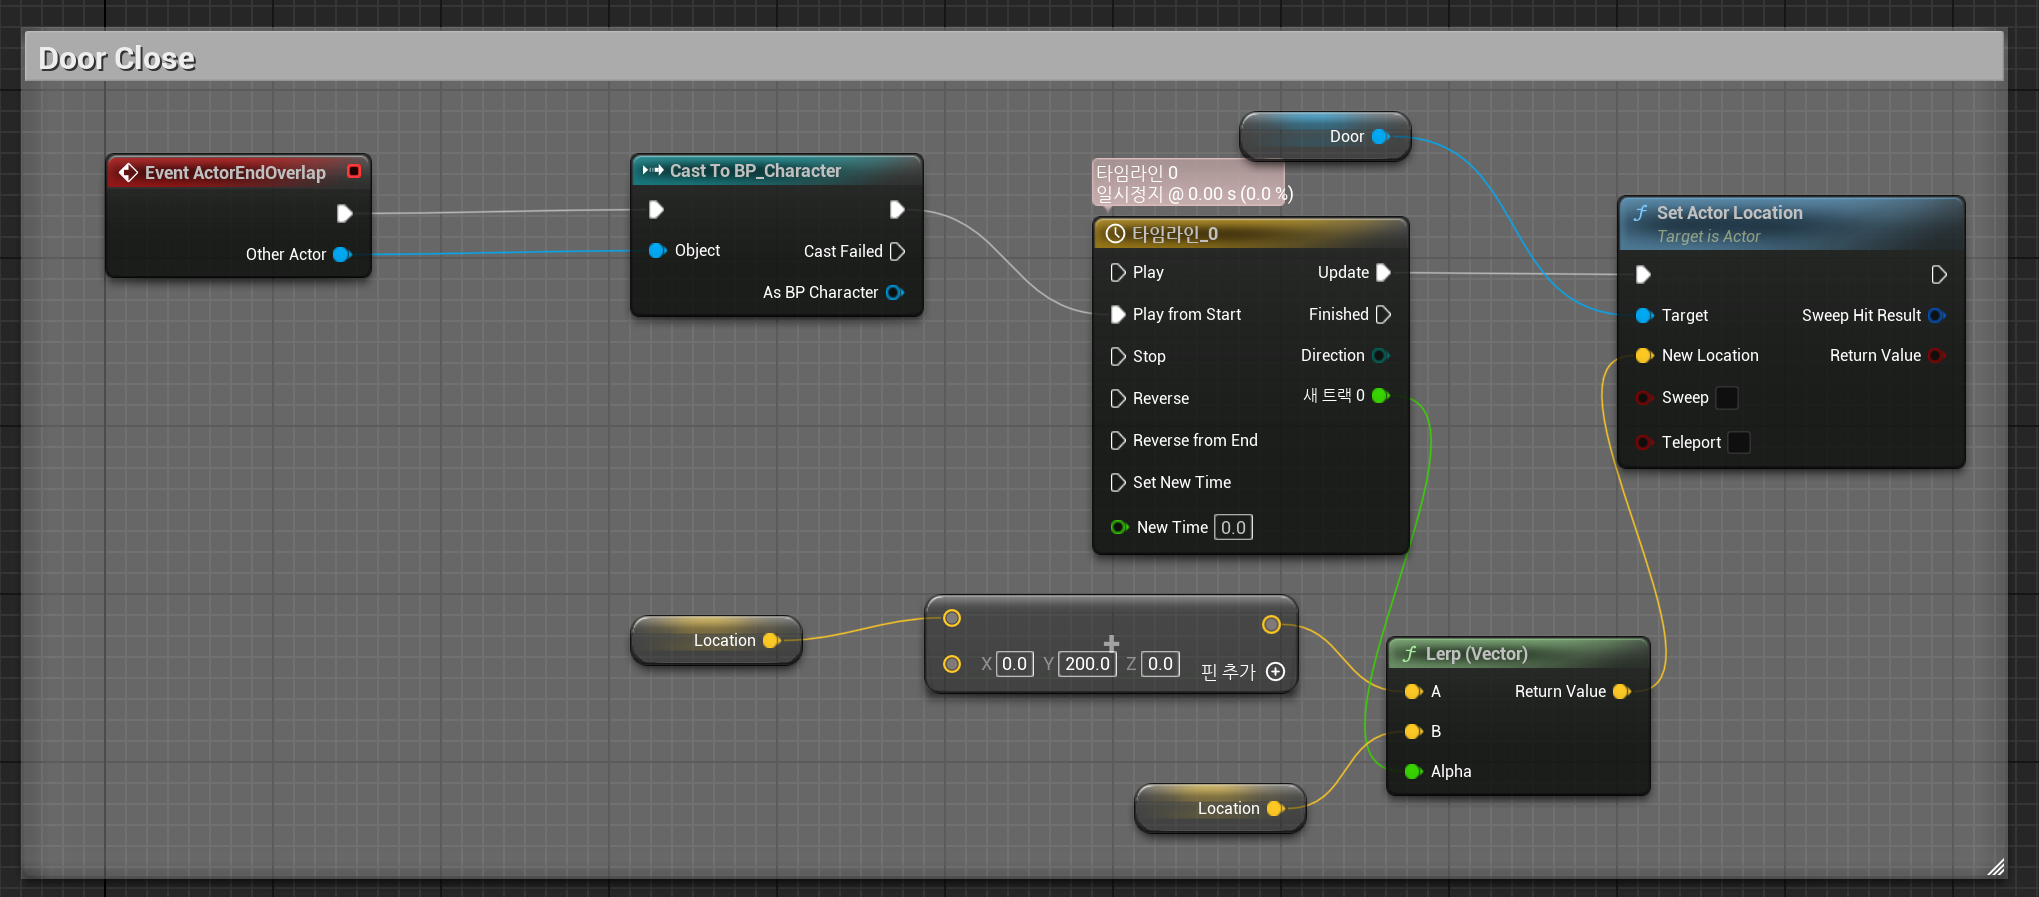Screen dimensions: 2039x897
Task: Click the Lerp Return Value pin
Action: point(1621,691)
